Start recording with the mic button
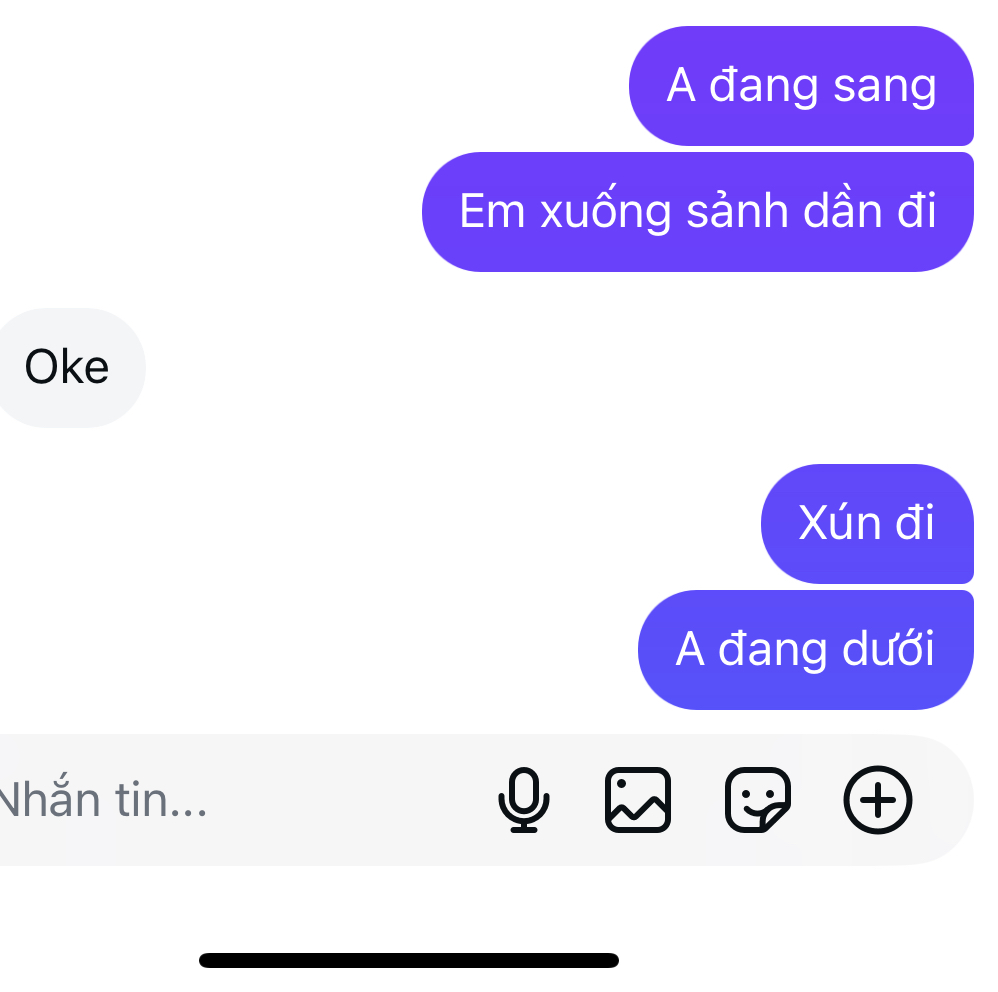 tap(524, 800)
